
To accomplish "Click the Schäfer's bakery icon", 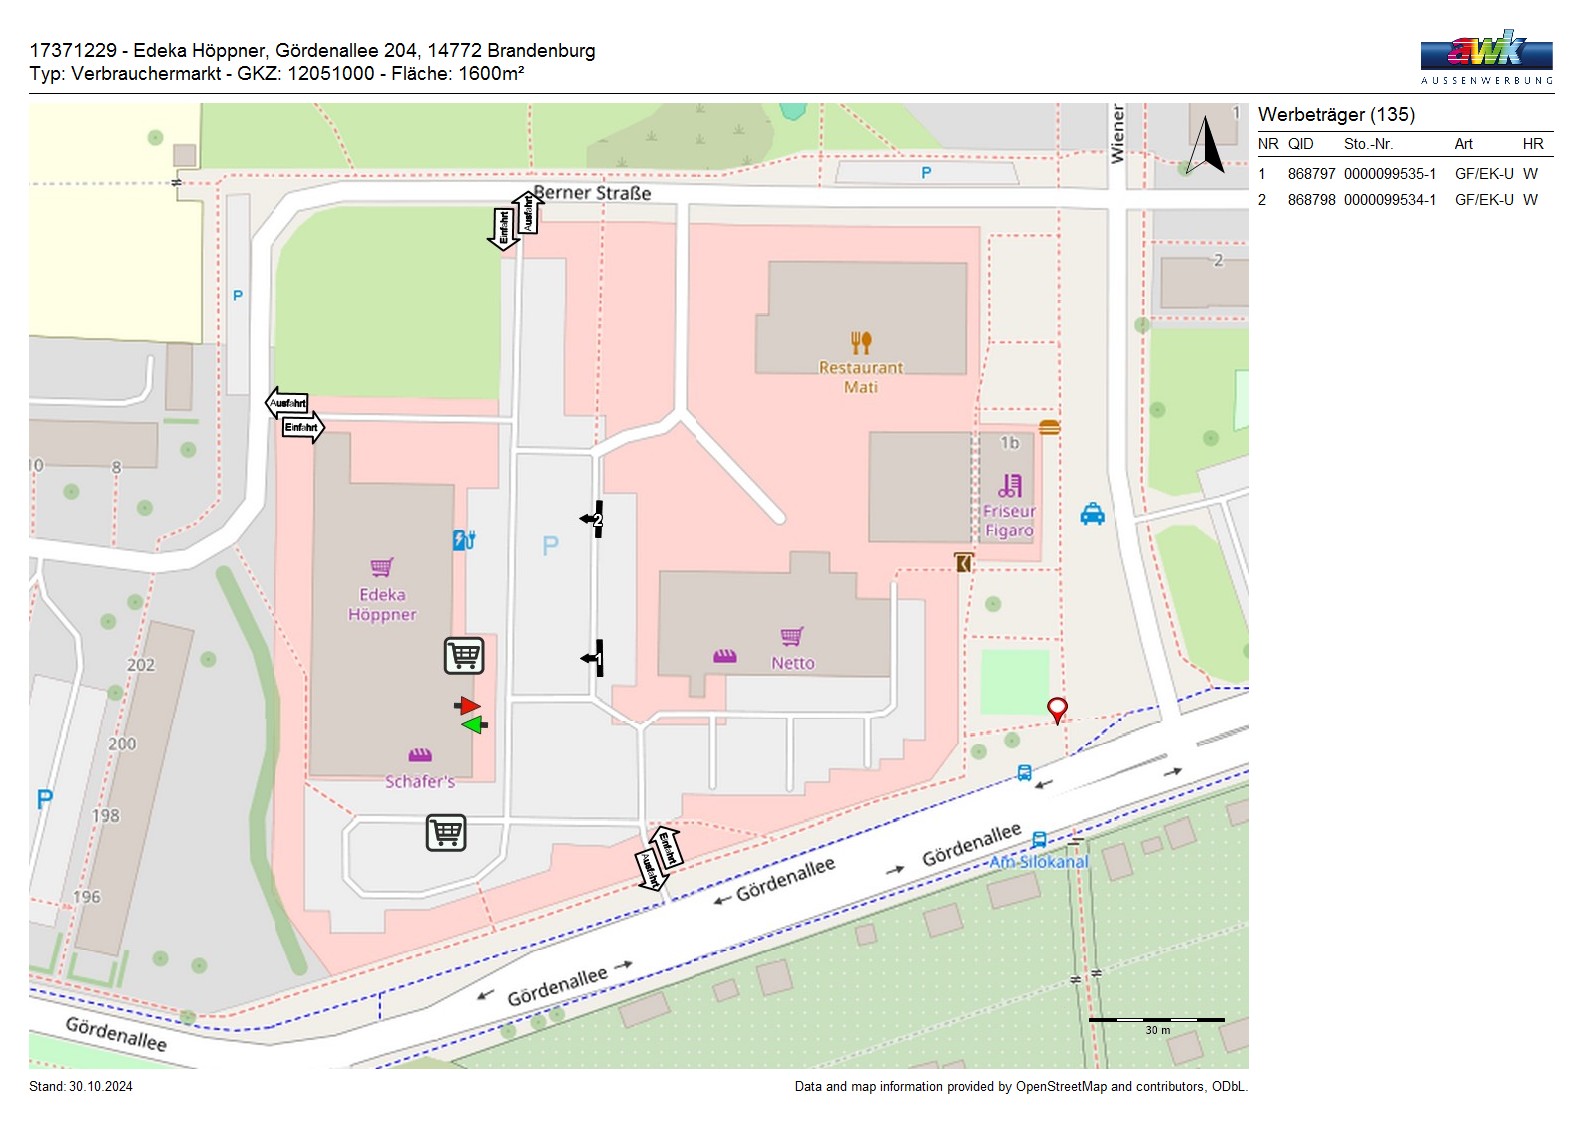I will coord(420,755).
